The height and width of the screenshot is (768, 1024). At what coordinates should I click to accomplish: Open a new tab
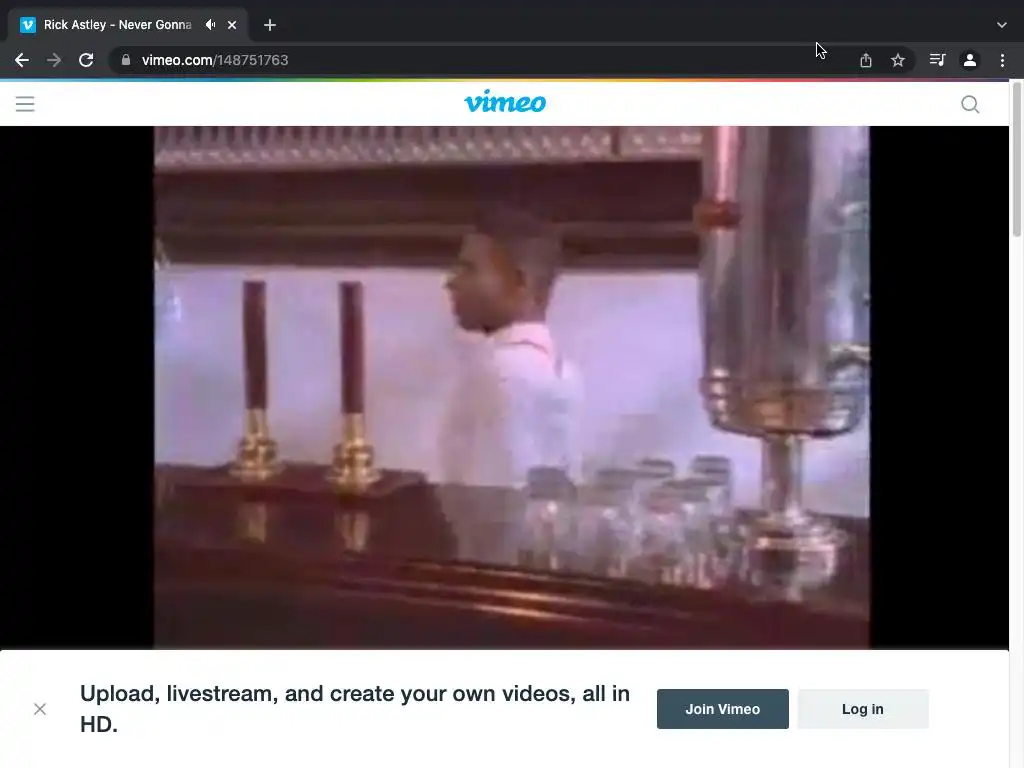270,25
